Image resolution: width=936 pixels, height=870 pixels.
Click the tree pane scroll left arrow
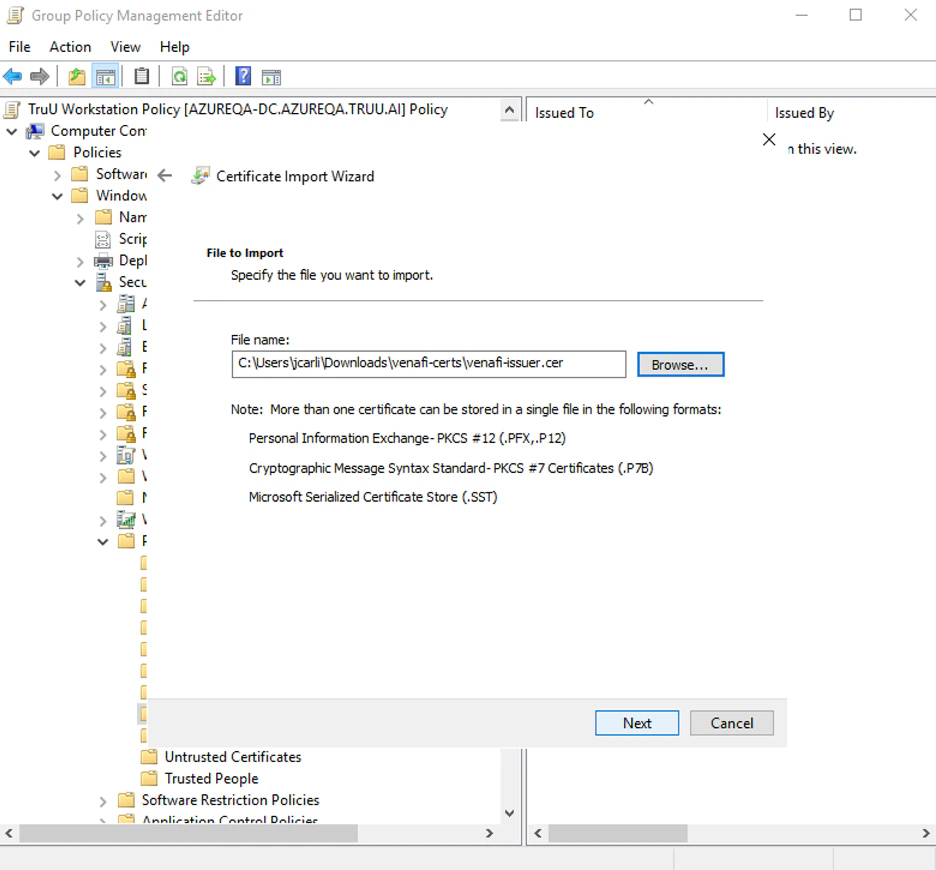(x=9, y=833)
